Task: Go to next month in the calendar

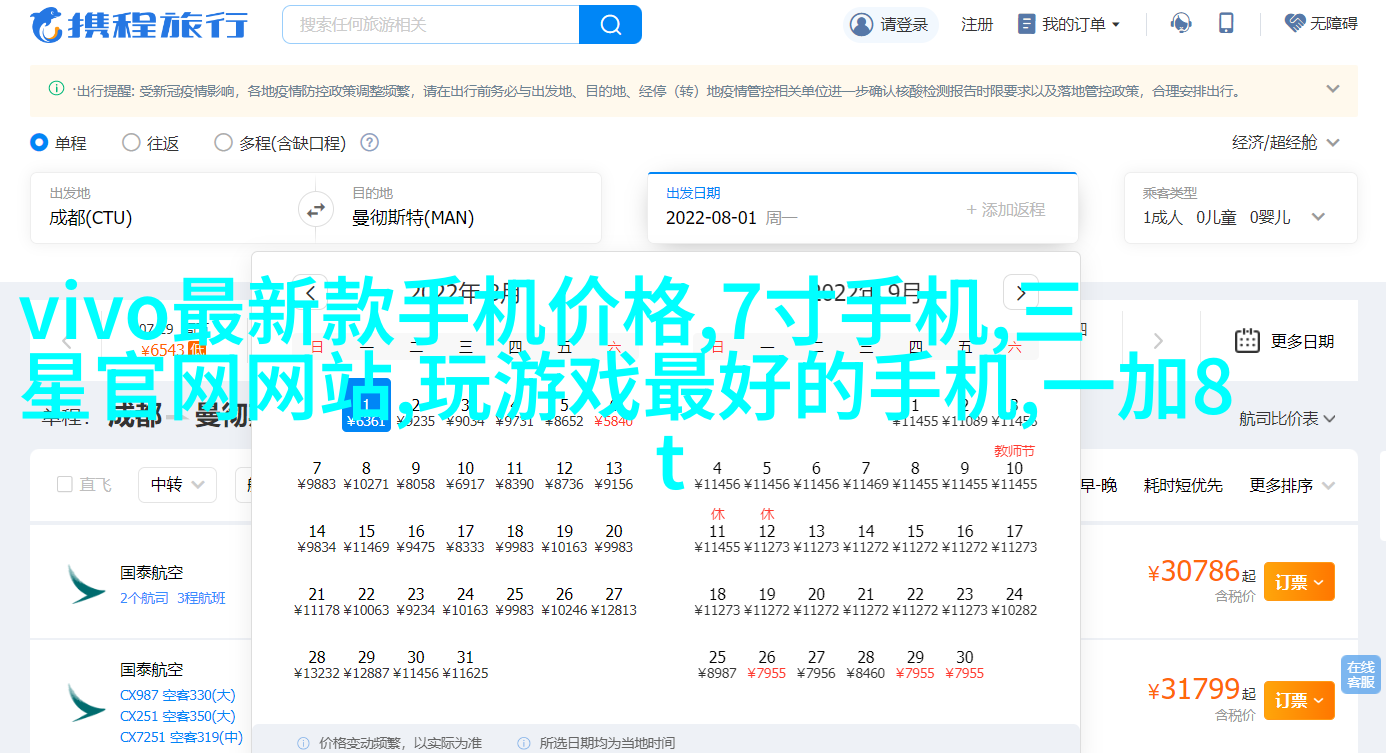Action: tap(1021, 293)
